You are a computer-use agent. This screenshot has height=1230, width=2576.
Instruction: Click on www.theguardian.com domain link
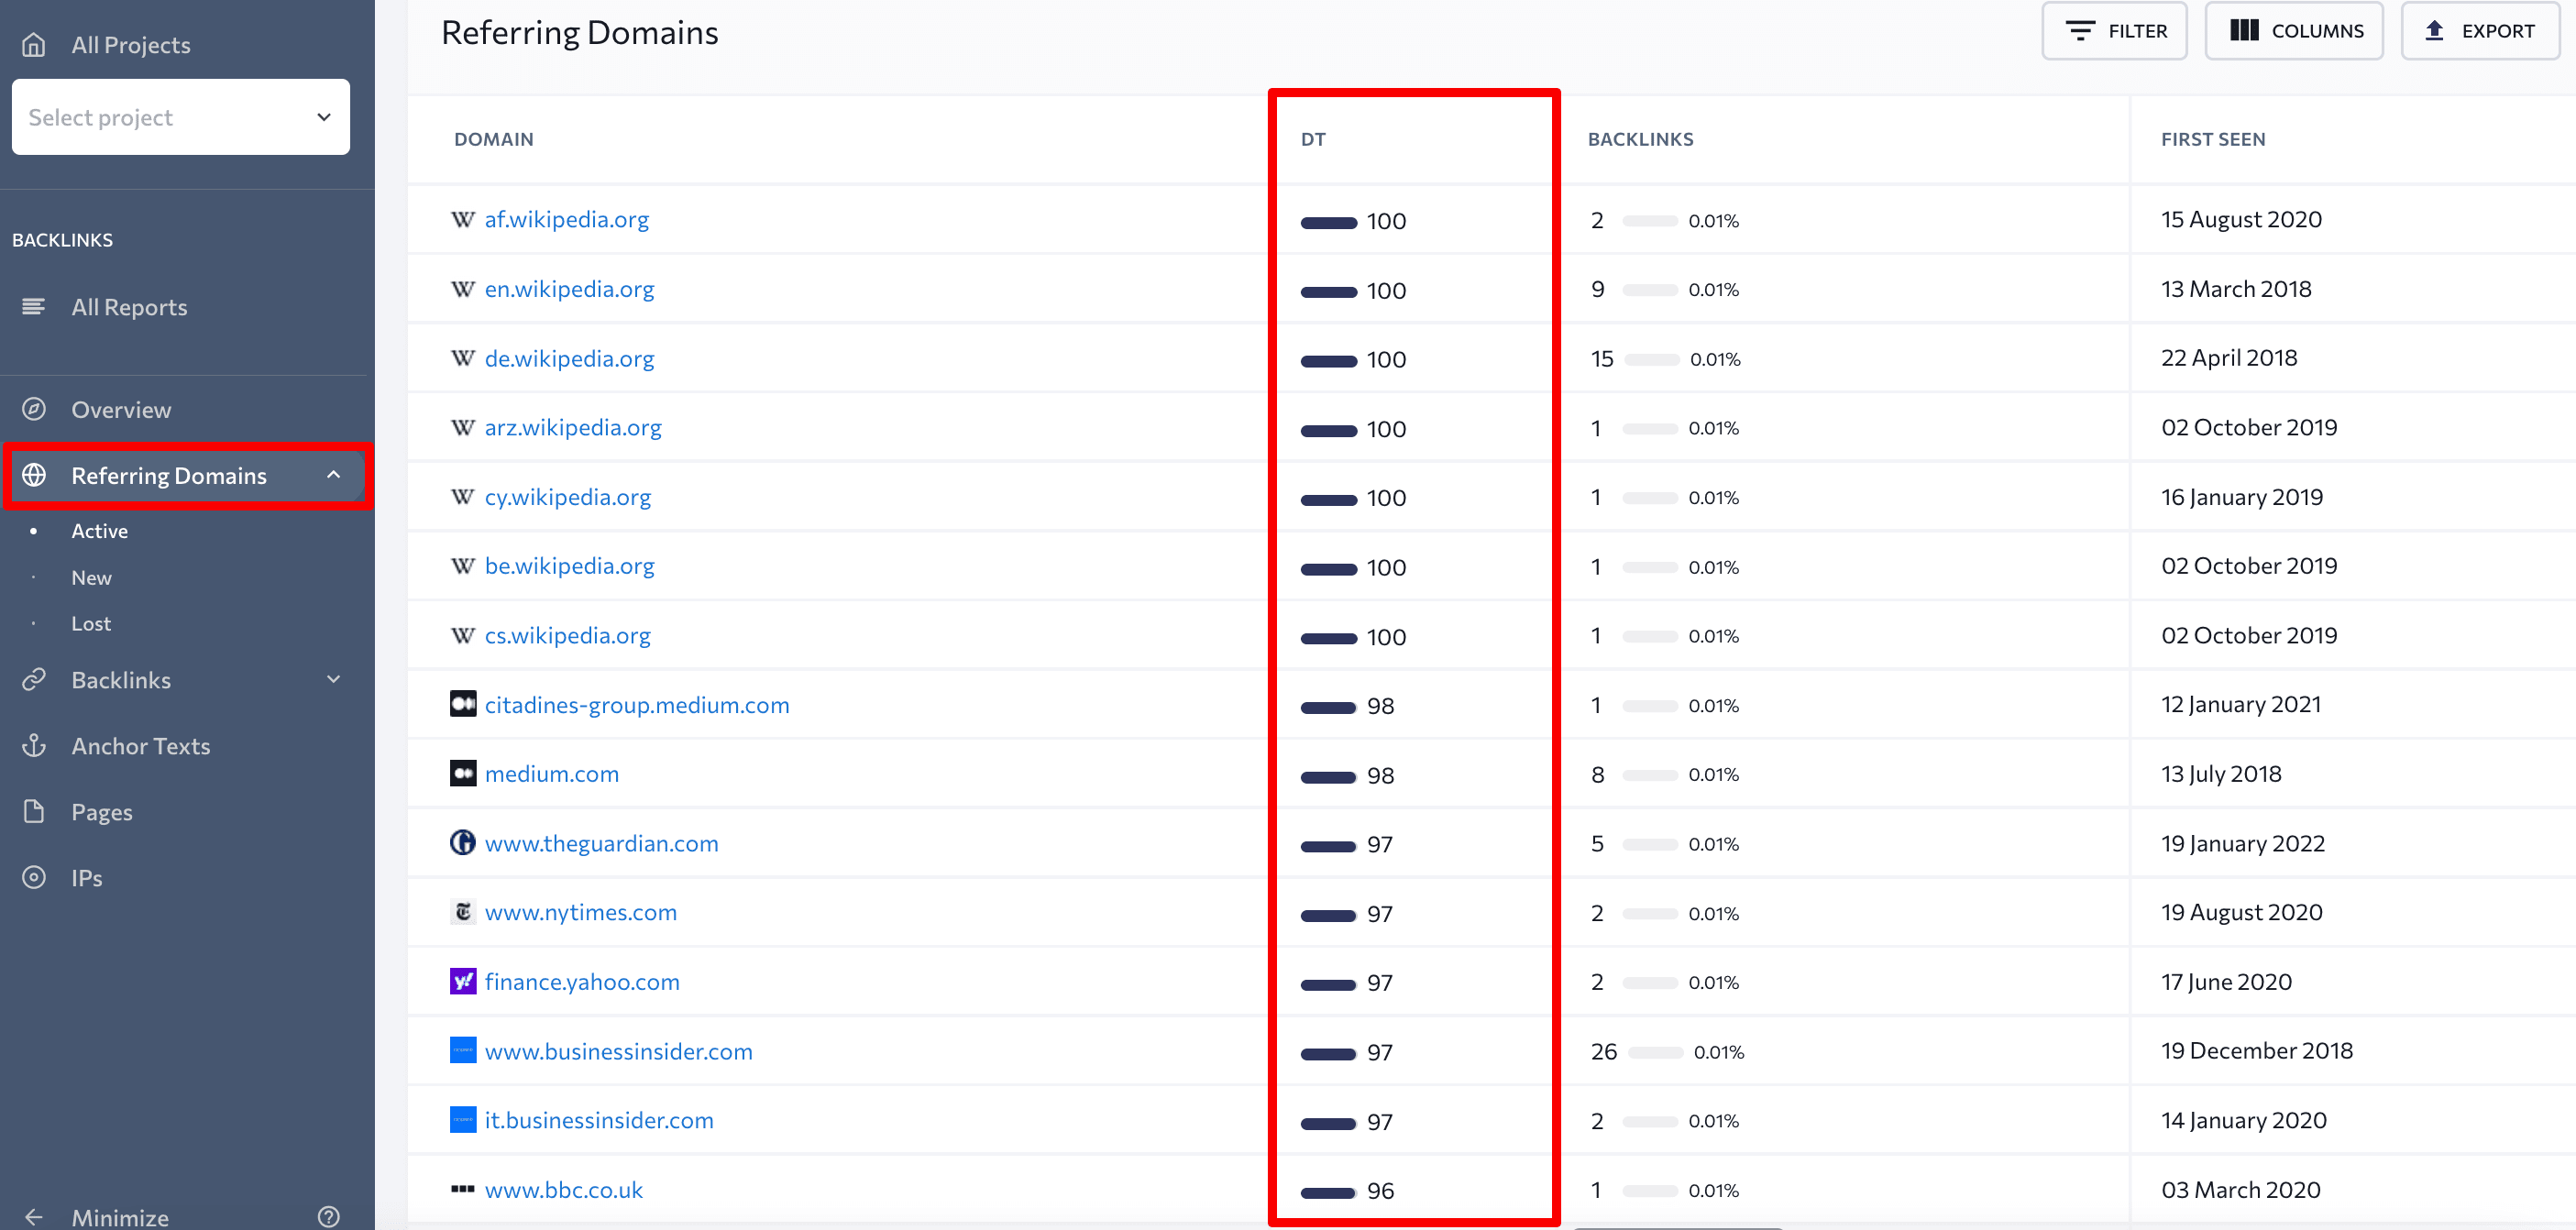[x=601, y=842]
